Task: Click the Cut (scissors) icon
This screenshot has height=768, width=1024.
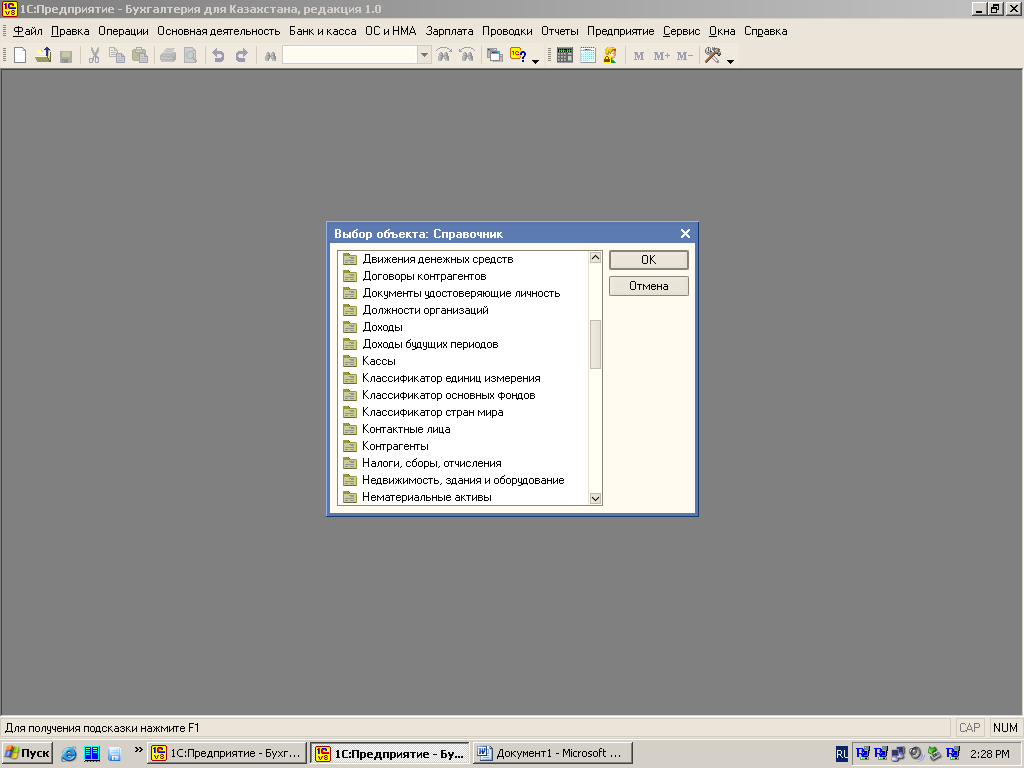Action: 94,56
